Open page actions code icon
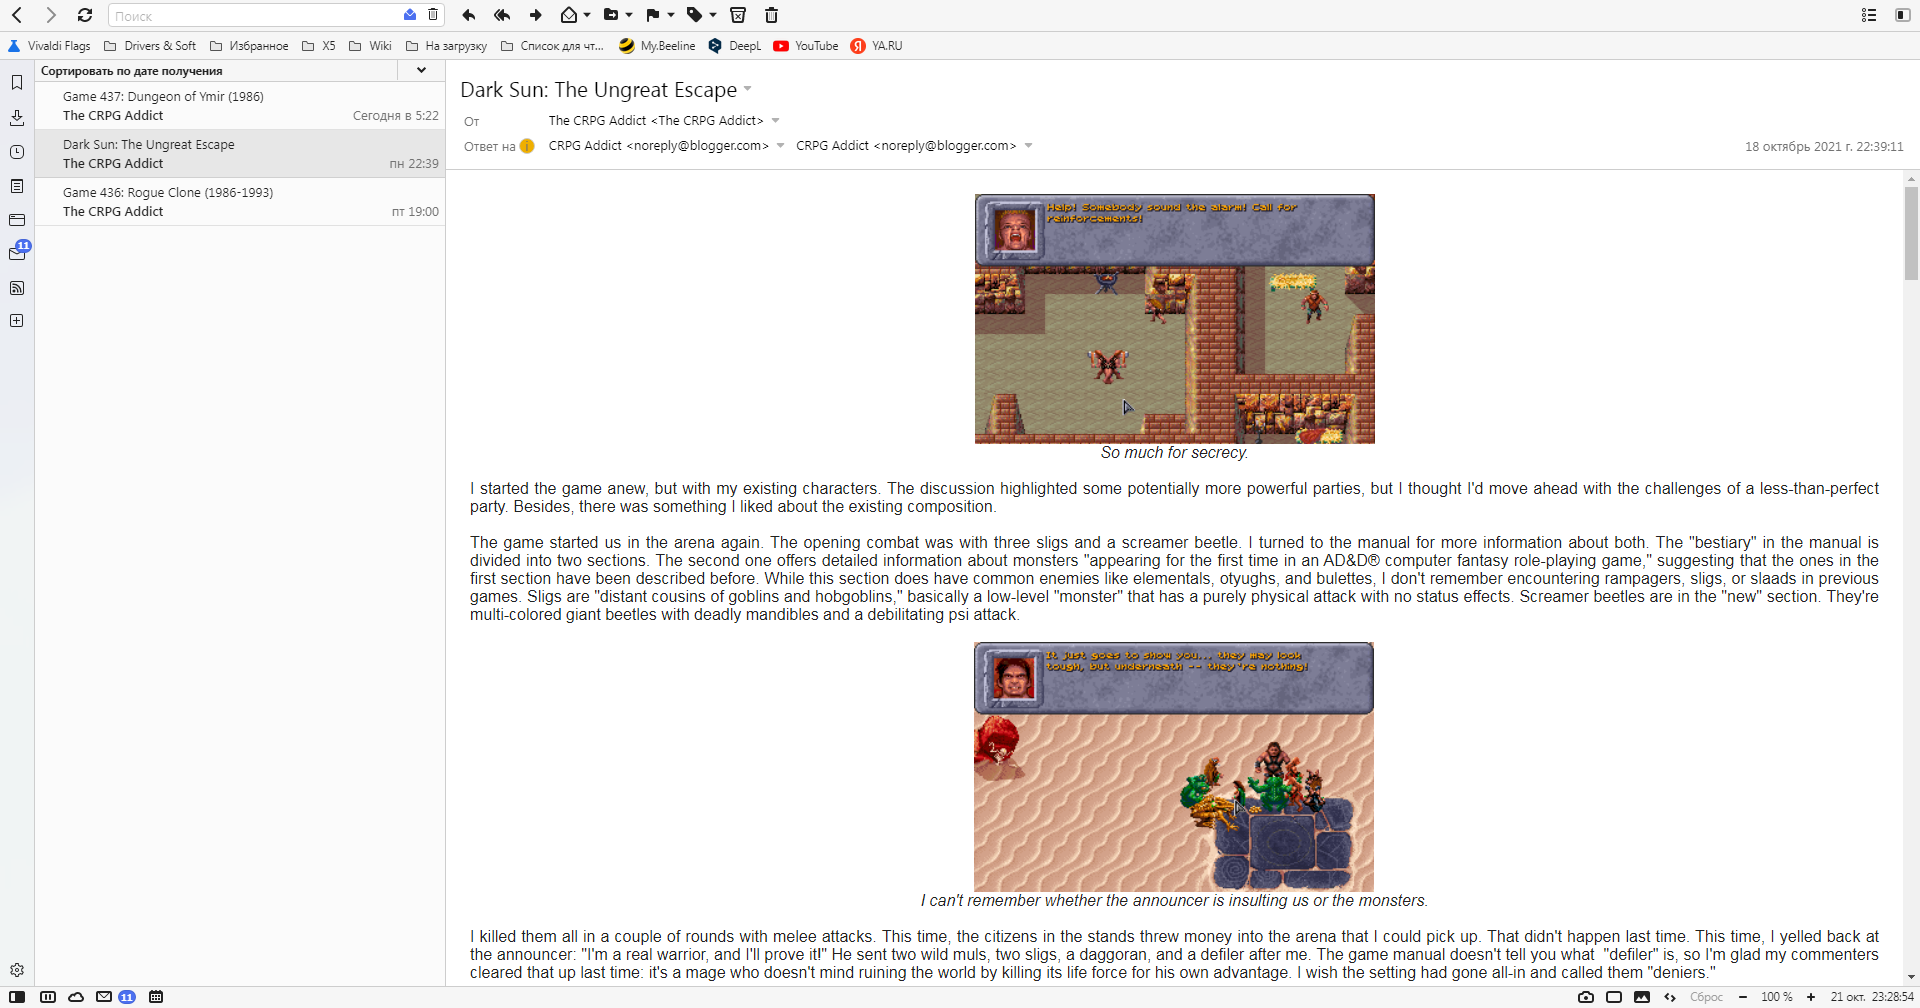The width and height of the screenshot is (1920, 1008). [x=1670, y=997]
